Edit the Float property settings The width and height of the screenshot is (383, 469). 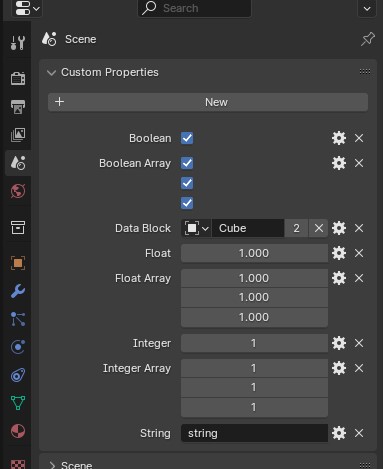339,253
